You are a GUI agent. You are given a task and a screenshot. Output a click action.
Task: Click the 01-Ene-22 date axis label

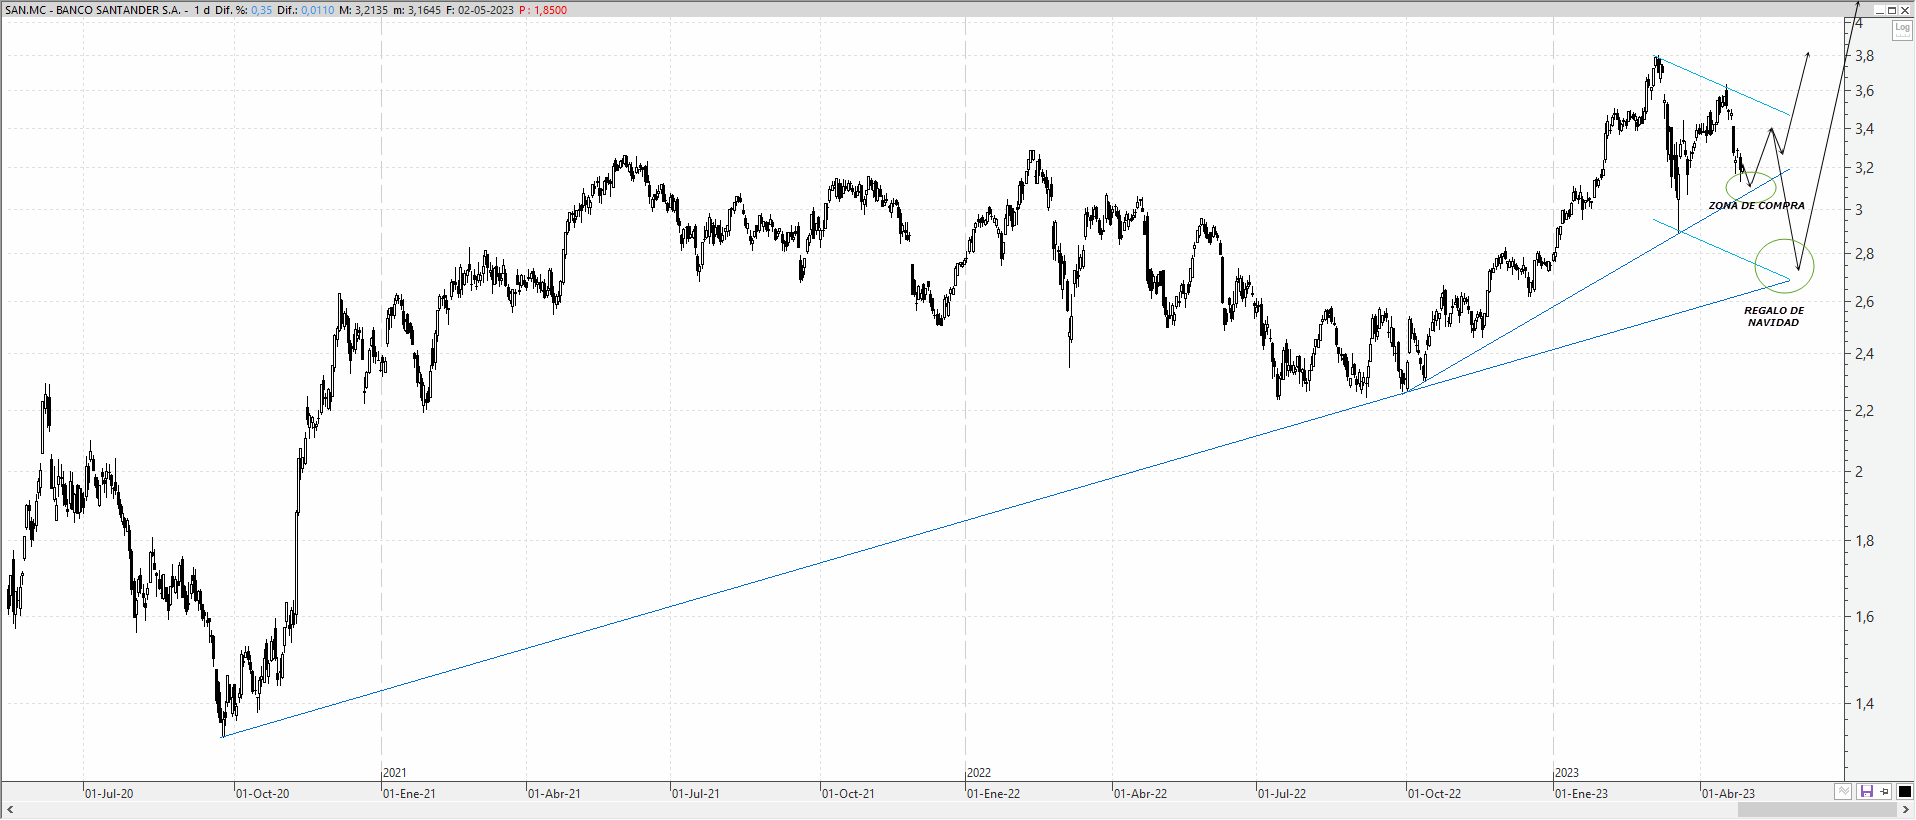point(994,794)
